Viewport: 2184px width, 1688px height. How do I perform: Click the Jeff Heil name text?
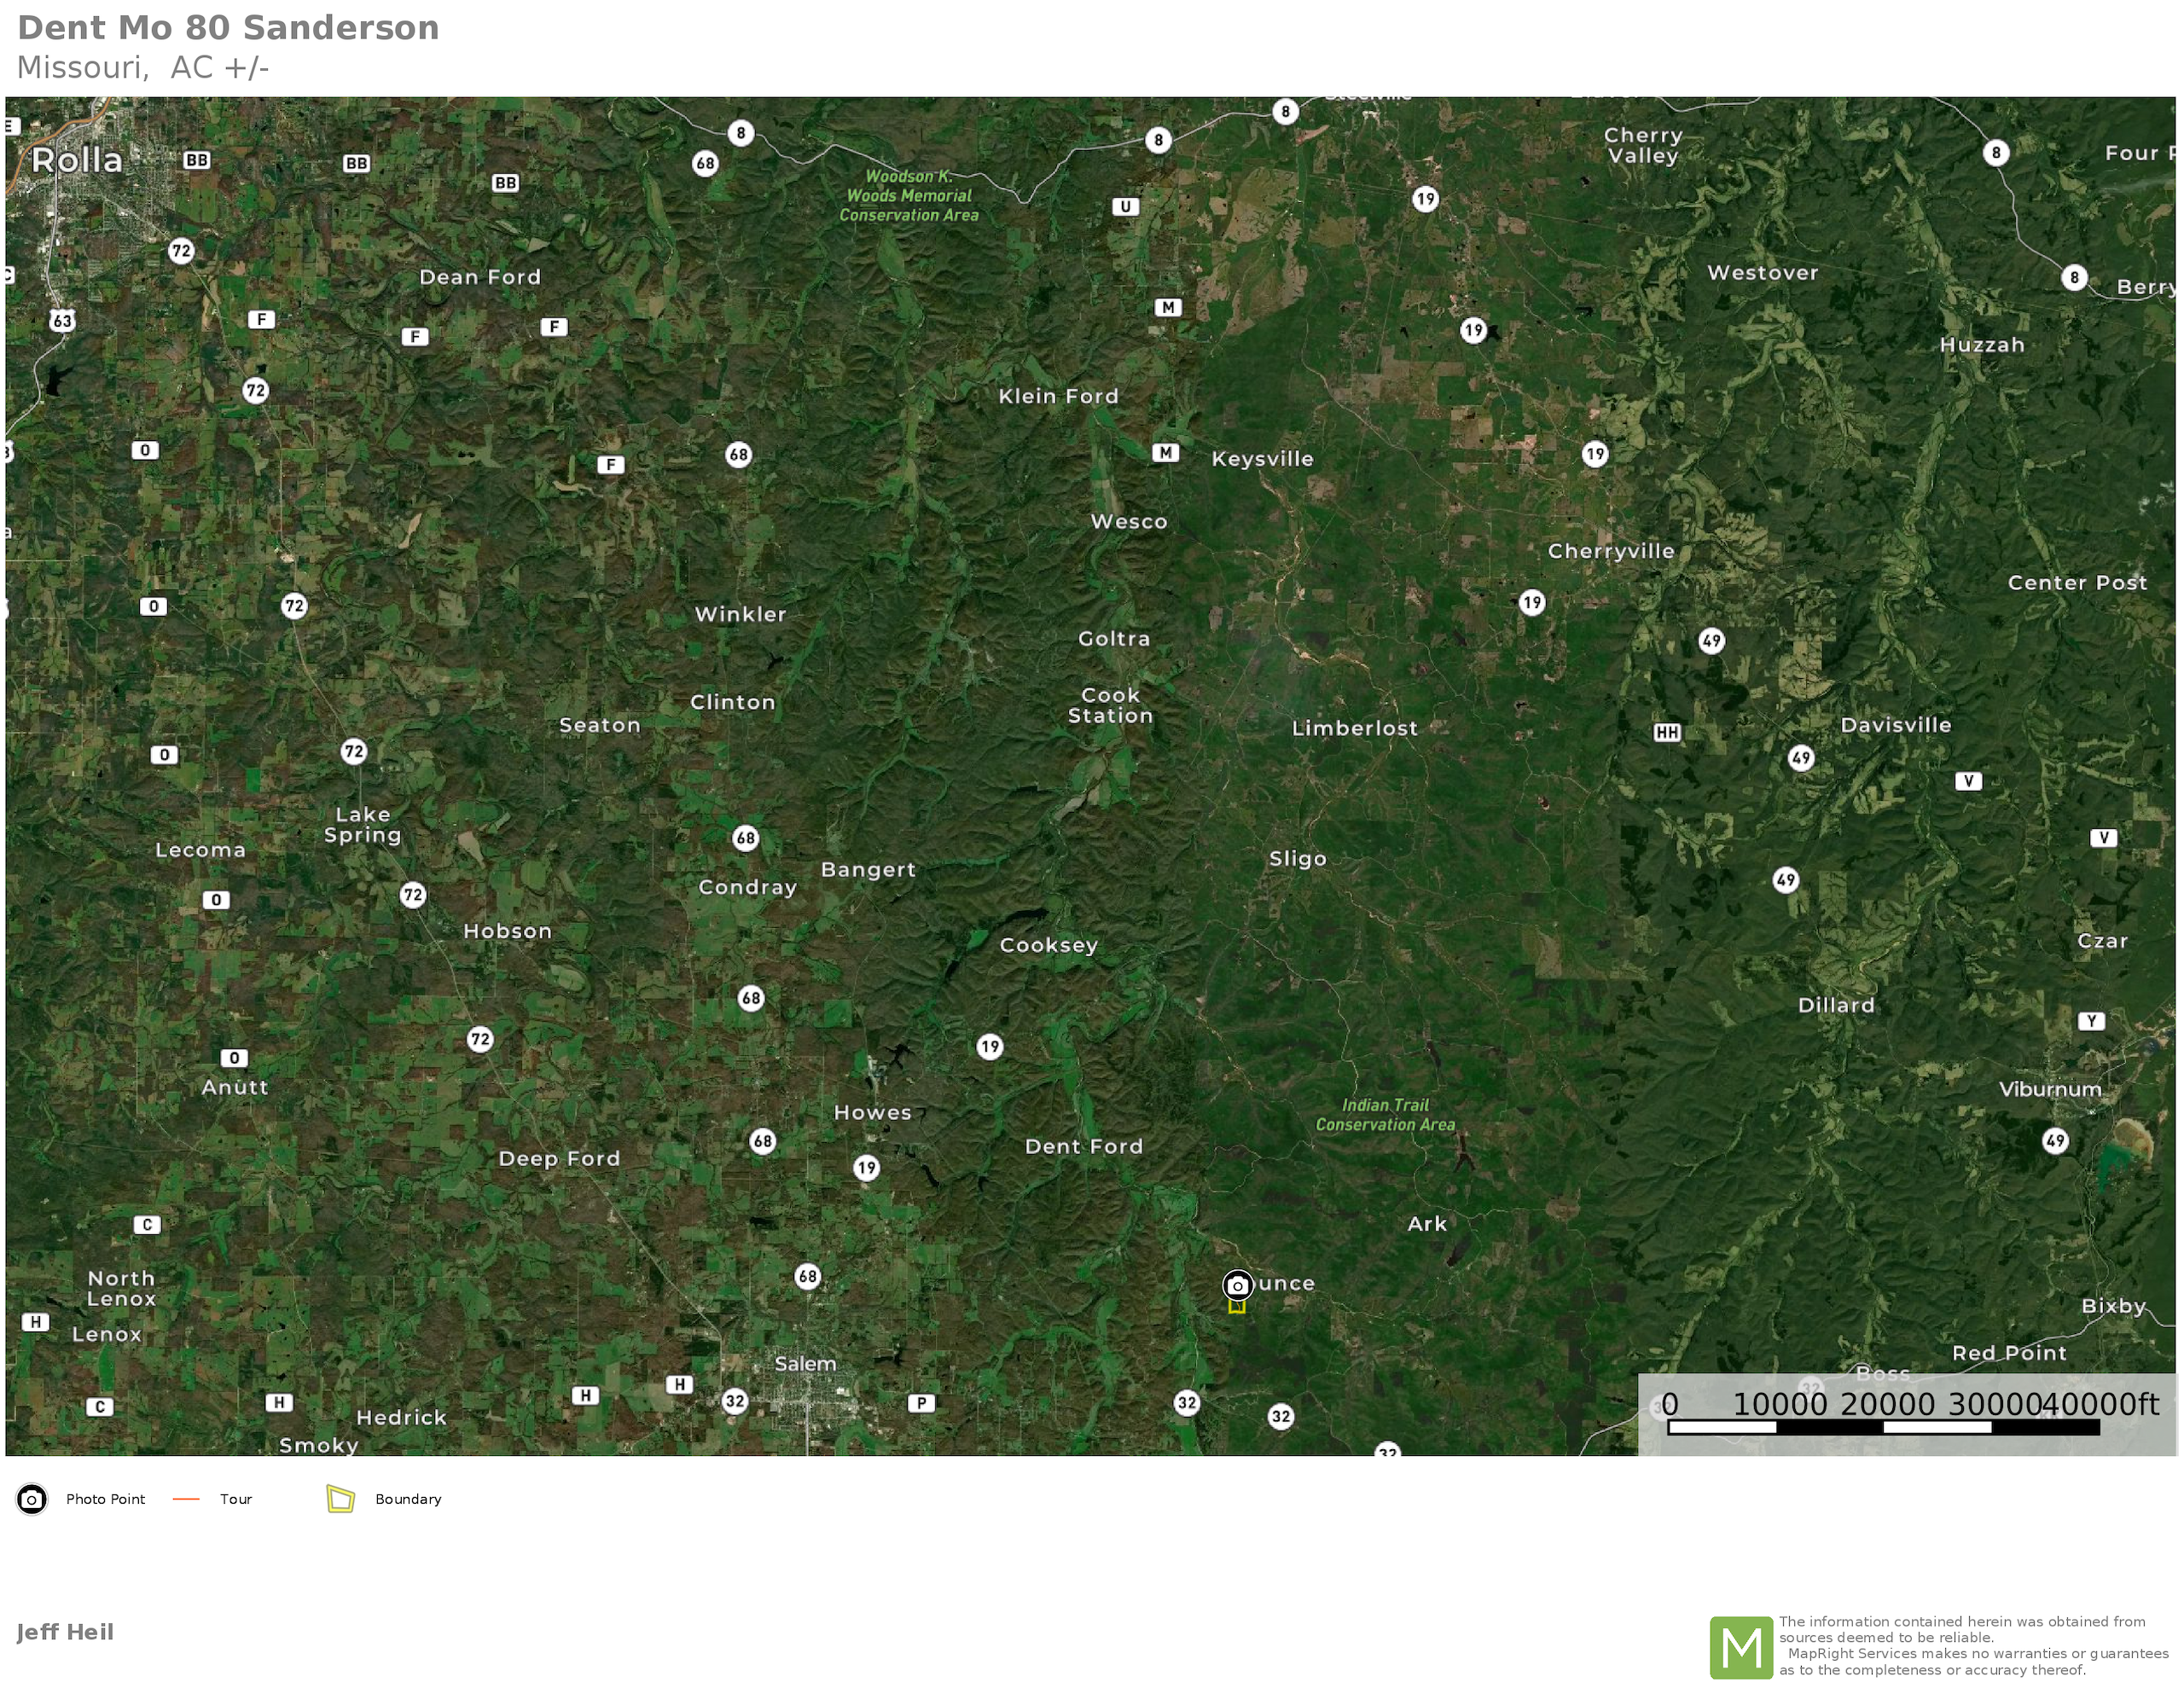point(65,1632)
